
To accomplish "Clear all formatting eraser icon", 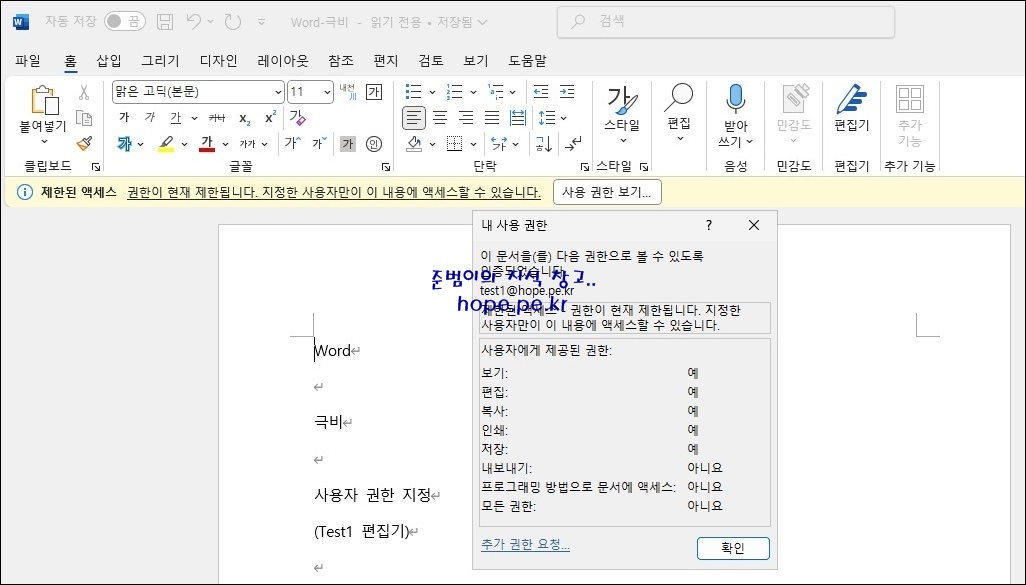I will point(297,118).
